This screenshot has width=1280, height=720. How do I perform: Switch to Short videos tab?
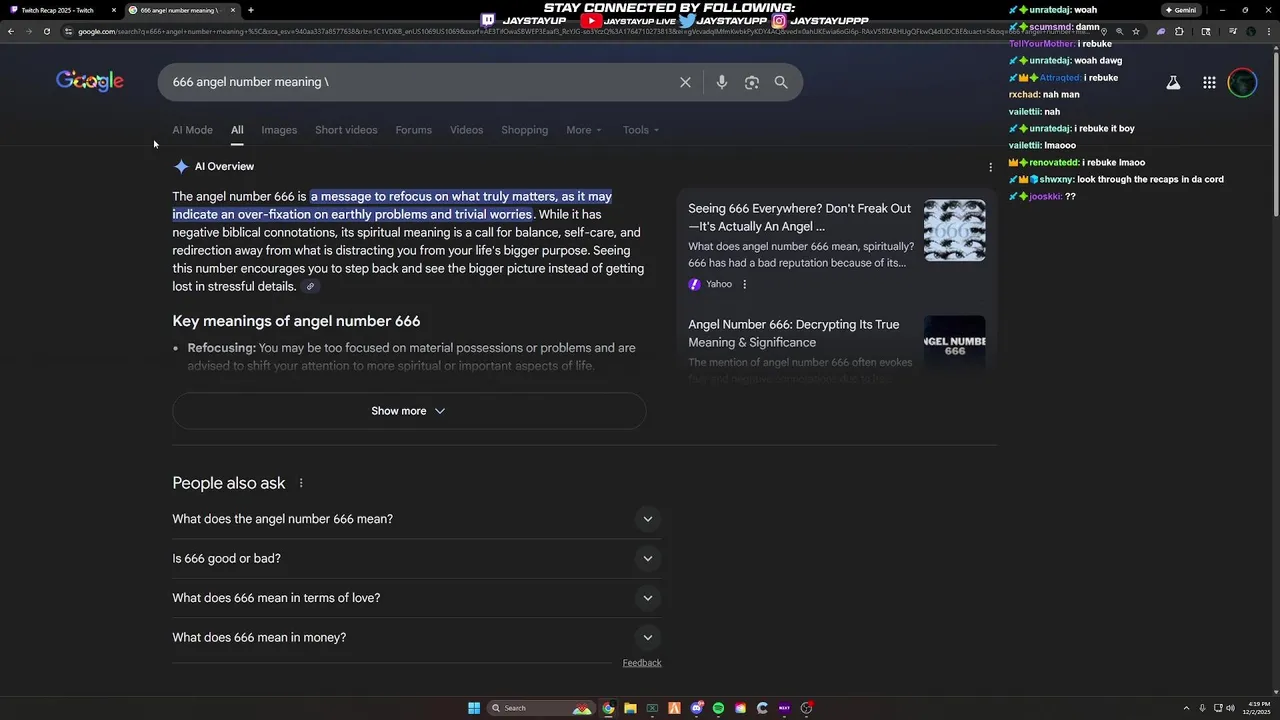point(346,130)
